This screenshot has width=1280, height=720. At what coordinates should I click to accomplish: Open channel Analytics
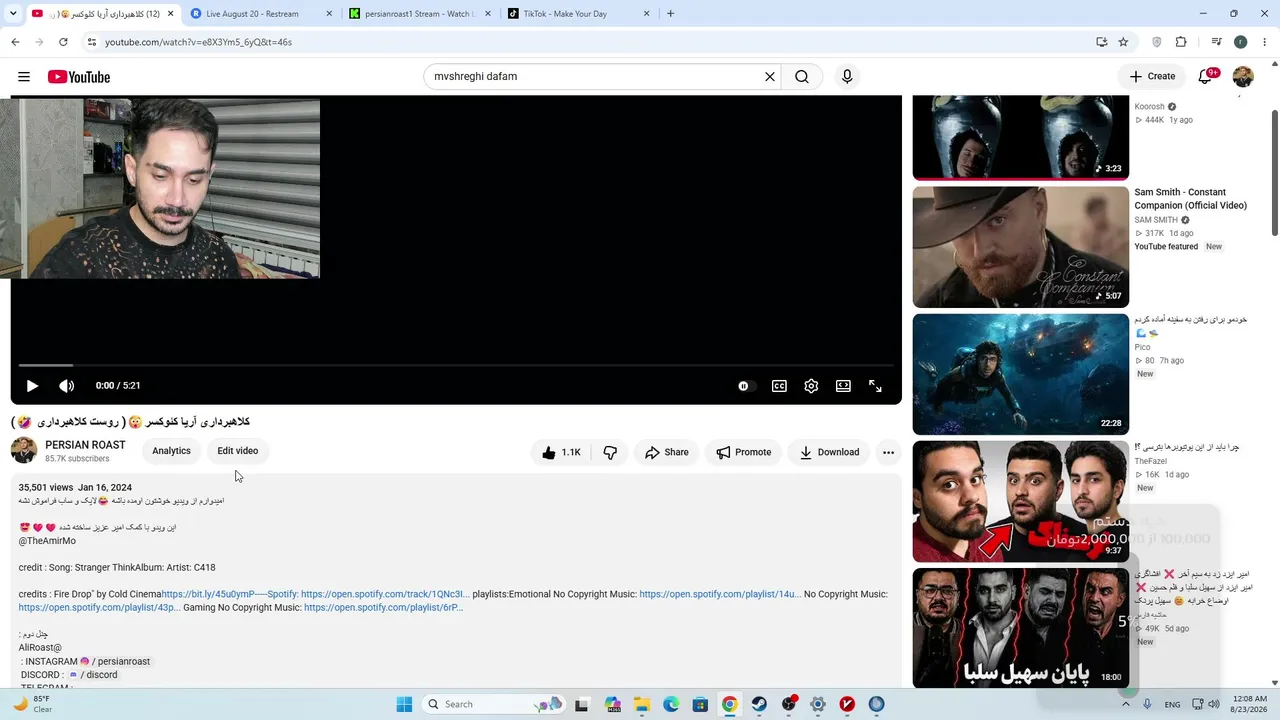point(171,451)
